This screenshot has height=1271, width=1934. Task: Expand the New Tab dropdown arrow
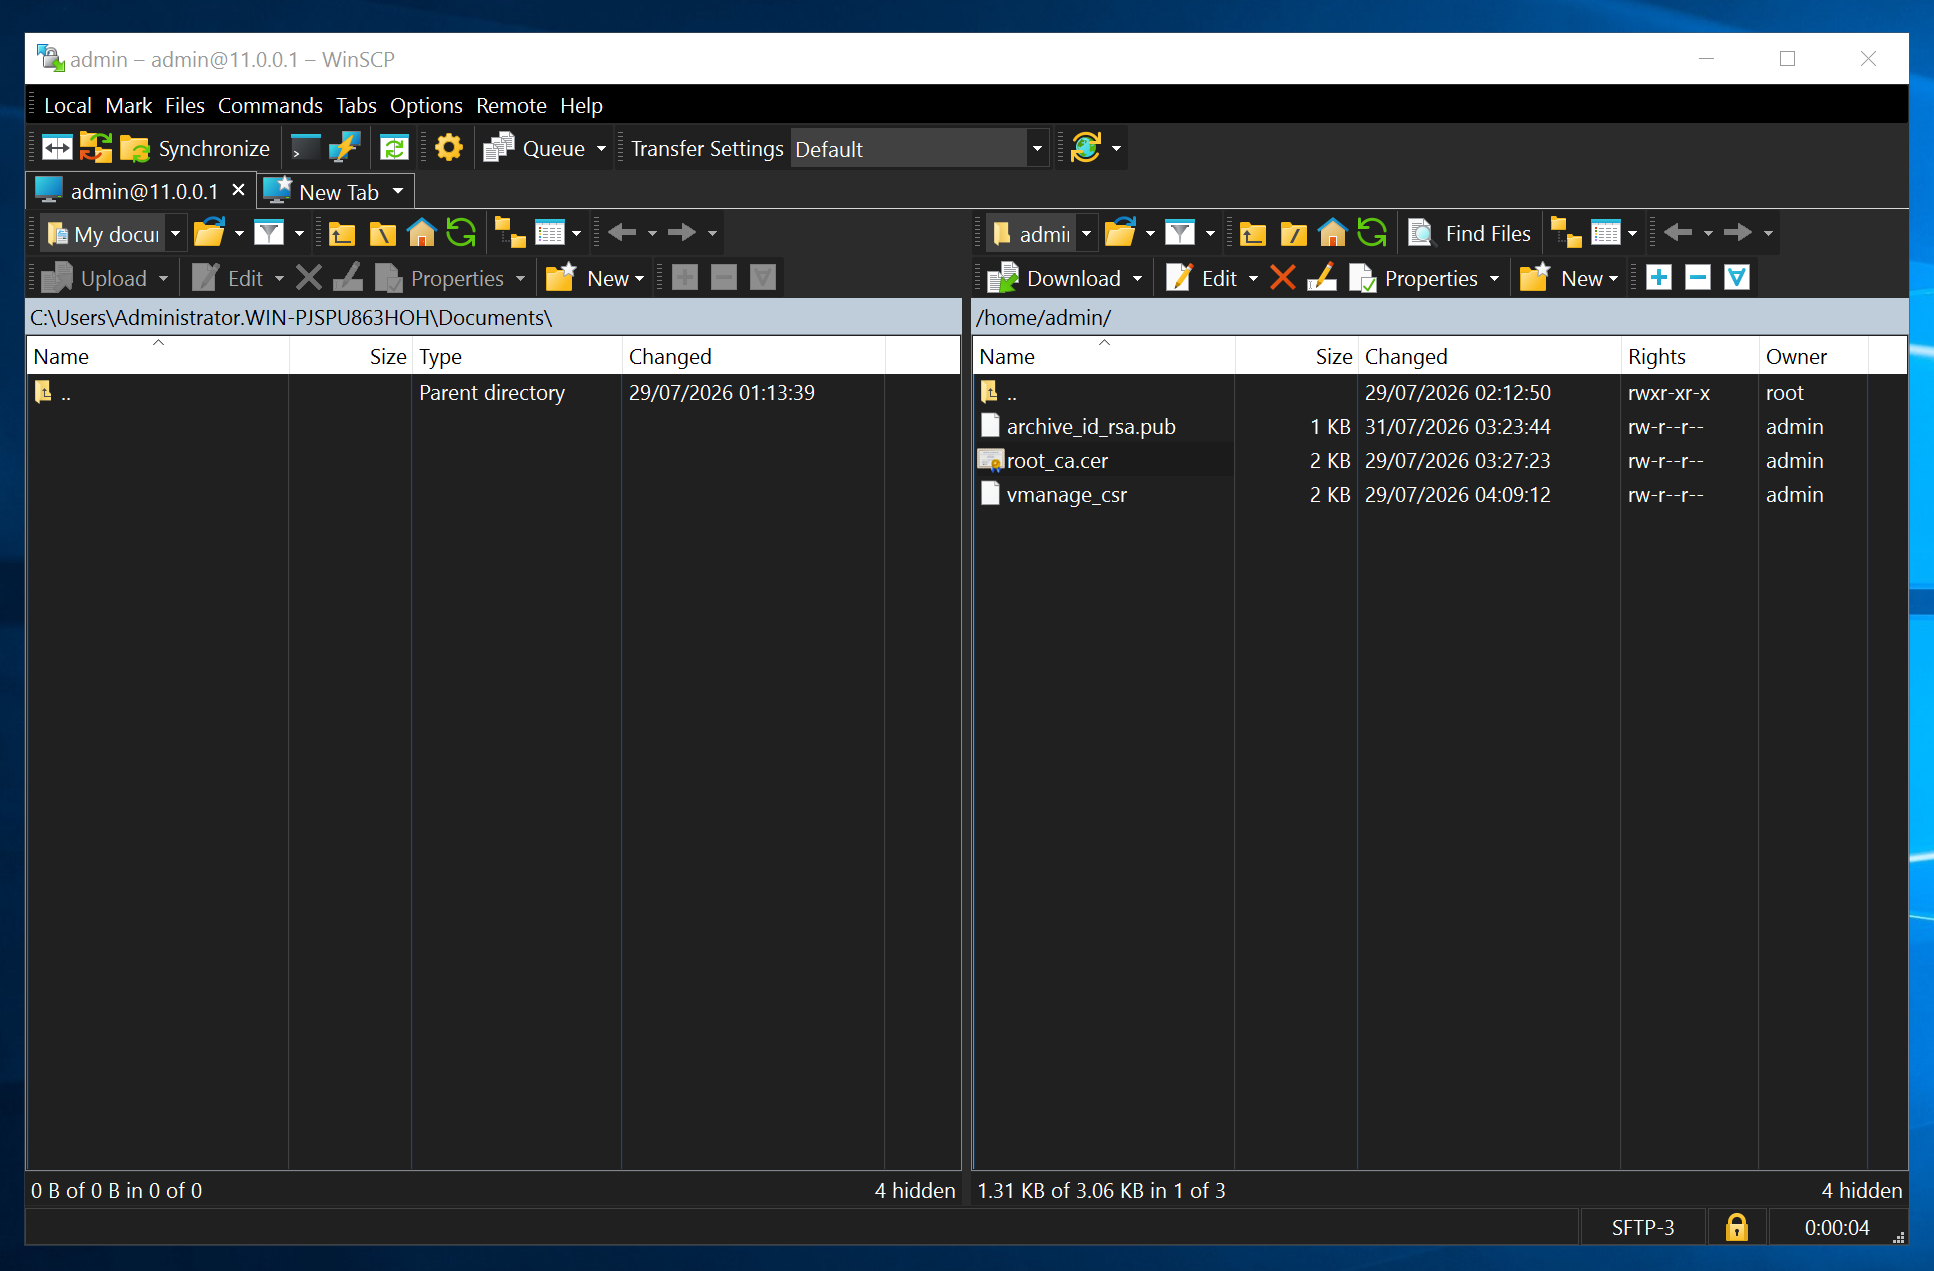coord(398,191)
